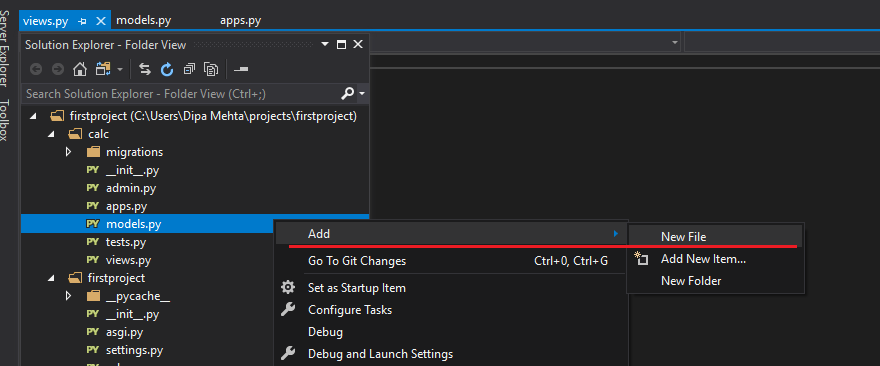Switch to the apps.py tab
Viewport: 880px width, 366px height.
[240, 21]
